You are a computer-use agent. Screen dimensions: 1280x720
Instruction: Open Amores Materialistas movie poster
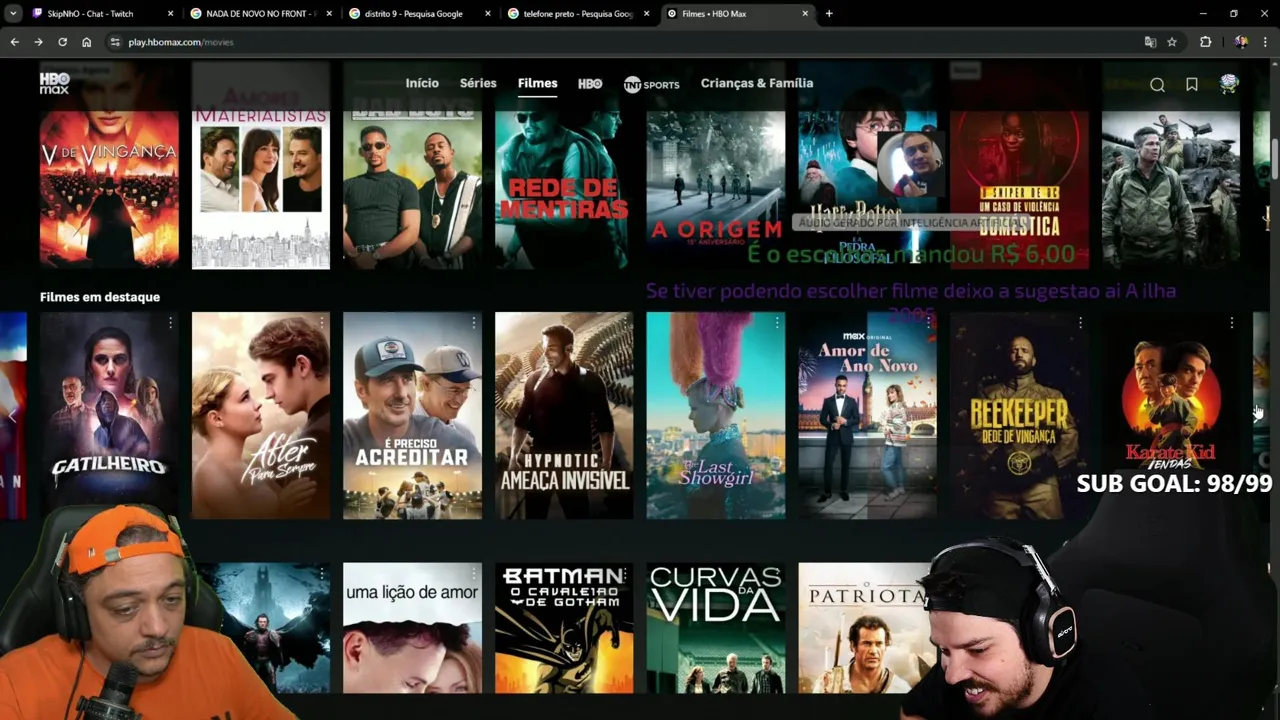click(x=261, y=165)
